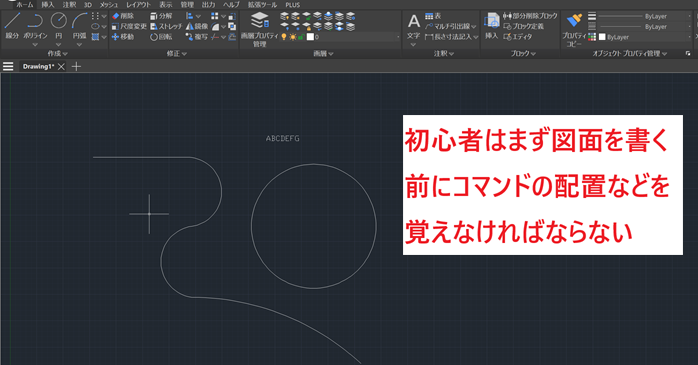Open the レイアウト ribbon tab
The image size is (698, 365).
coord(138,4)
